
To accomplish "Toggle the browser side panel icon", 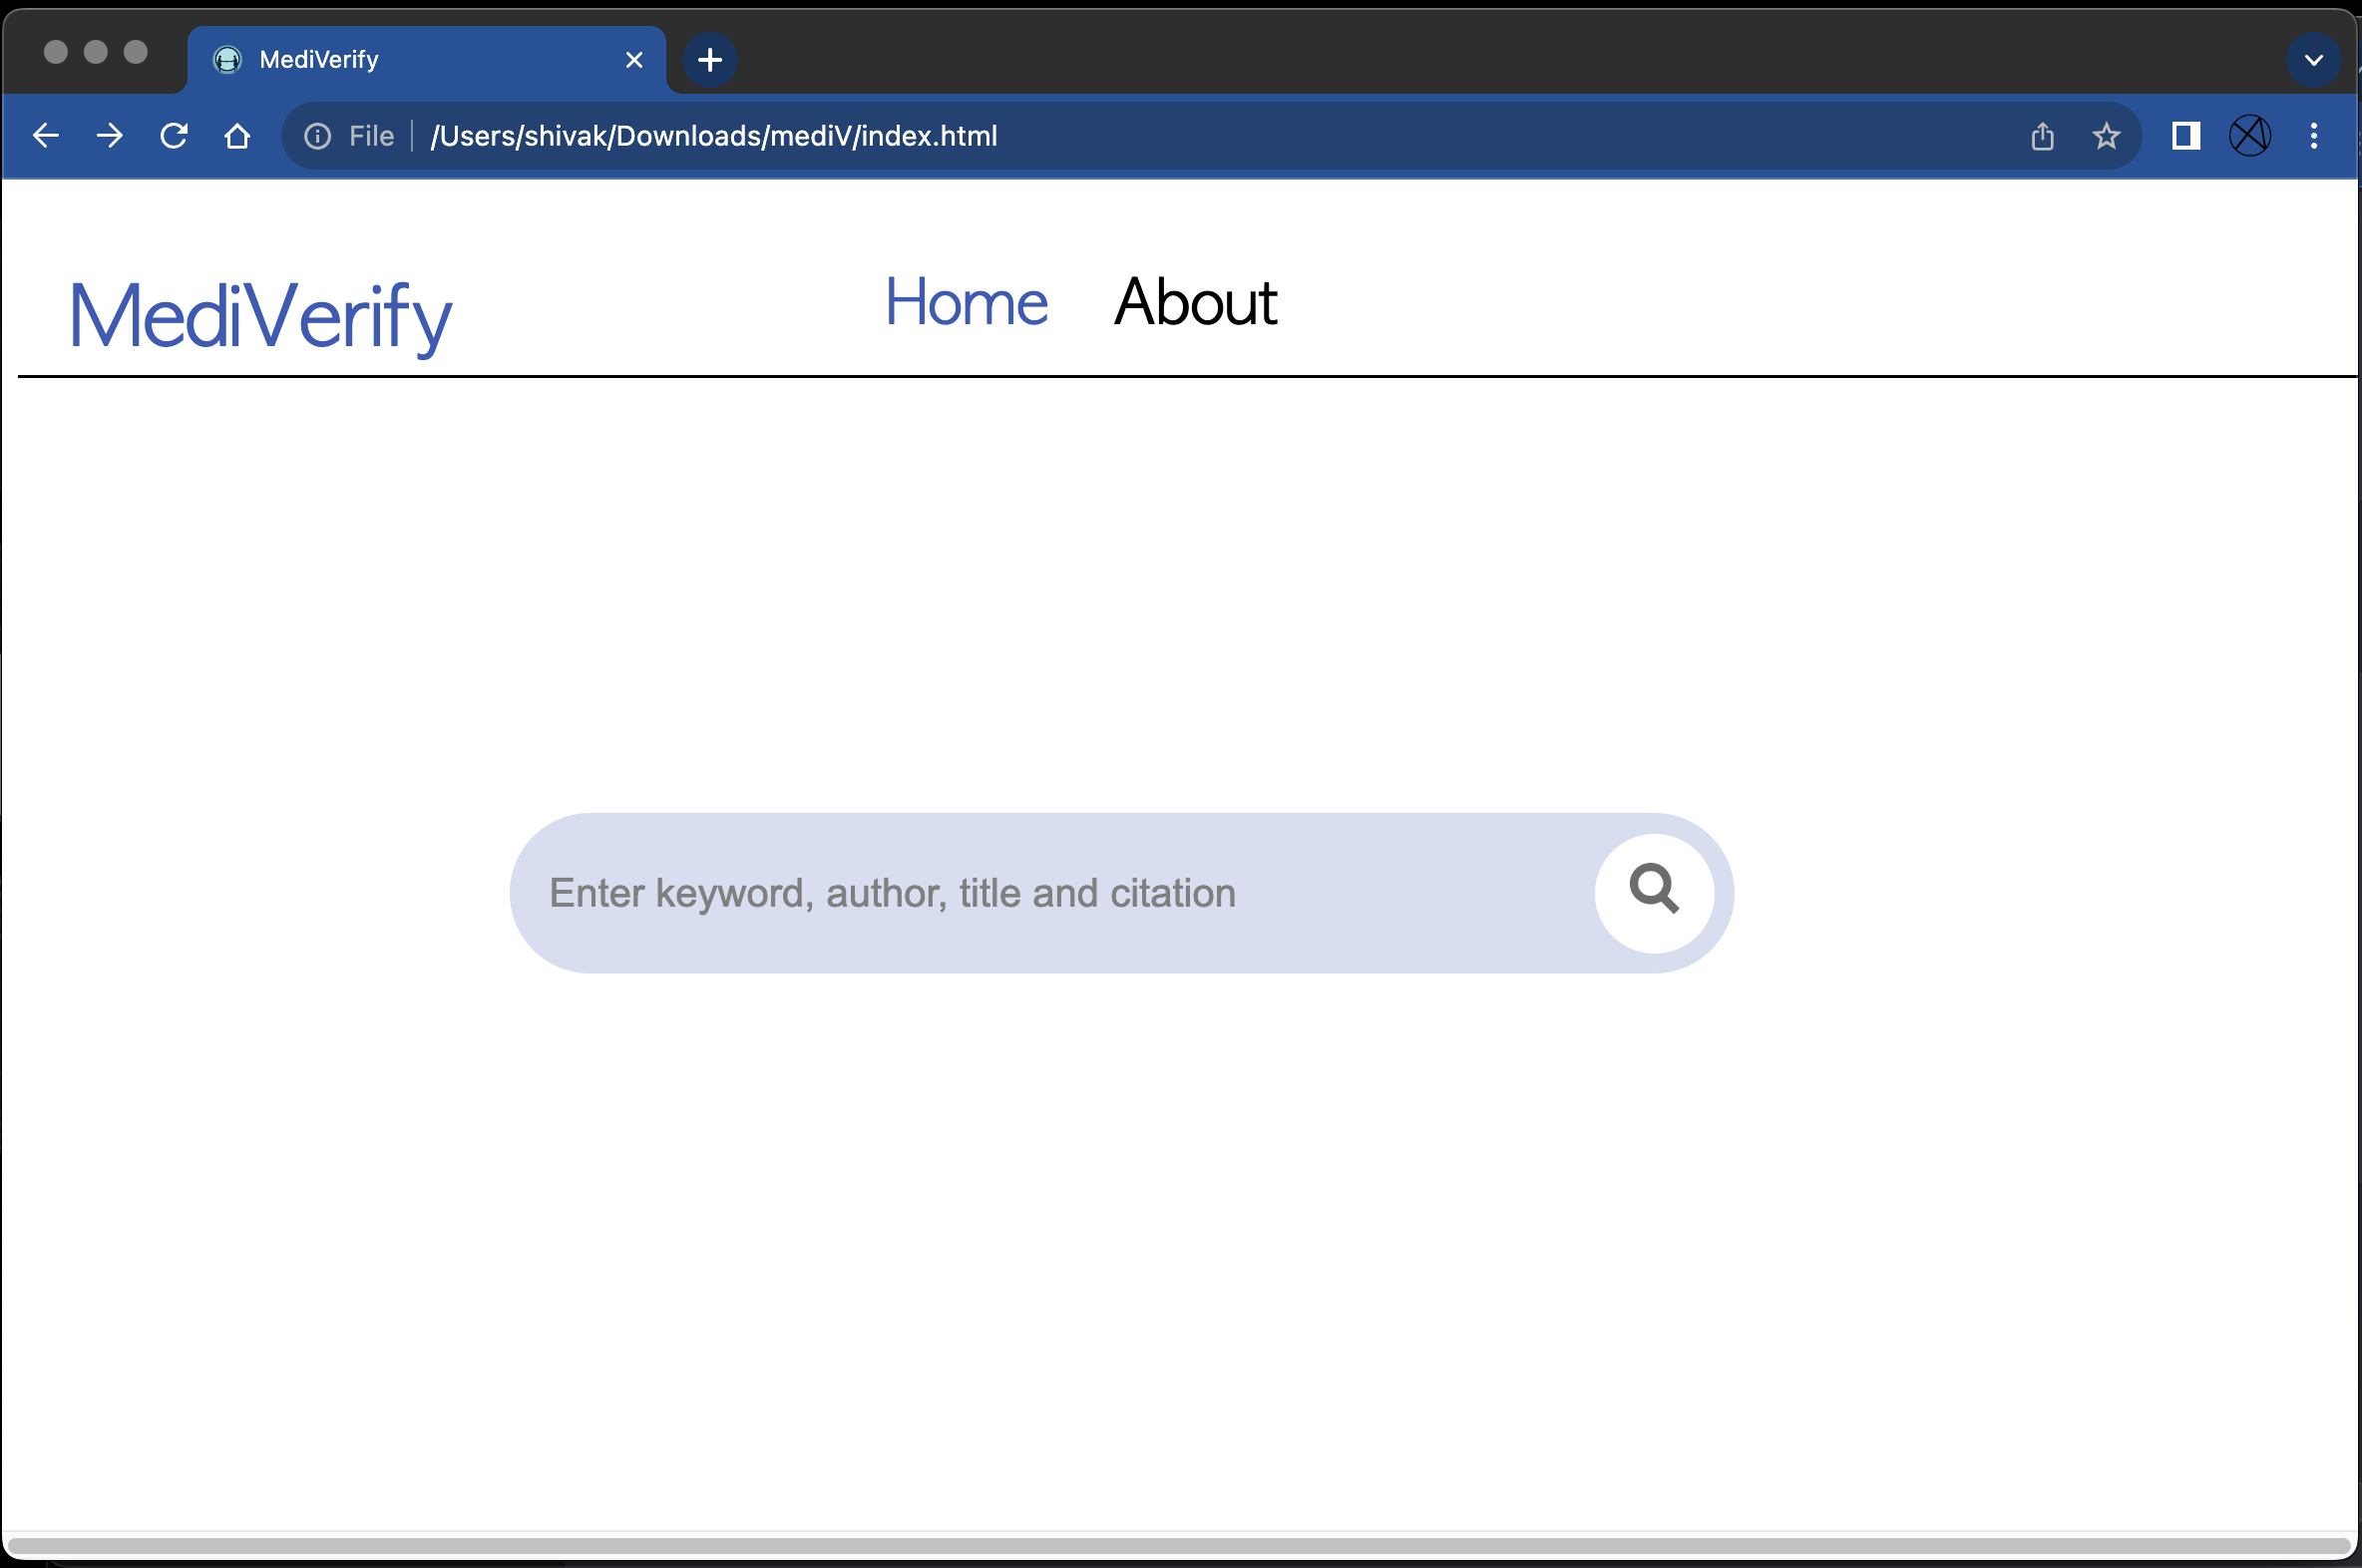I will pos(2186,136).
